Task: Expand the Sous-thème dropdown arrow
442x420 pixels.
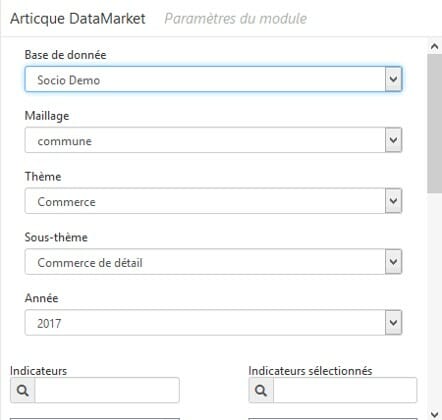Action: tap(393, 262)
